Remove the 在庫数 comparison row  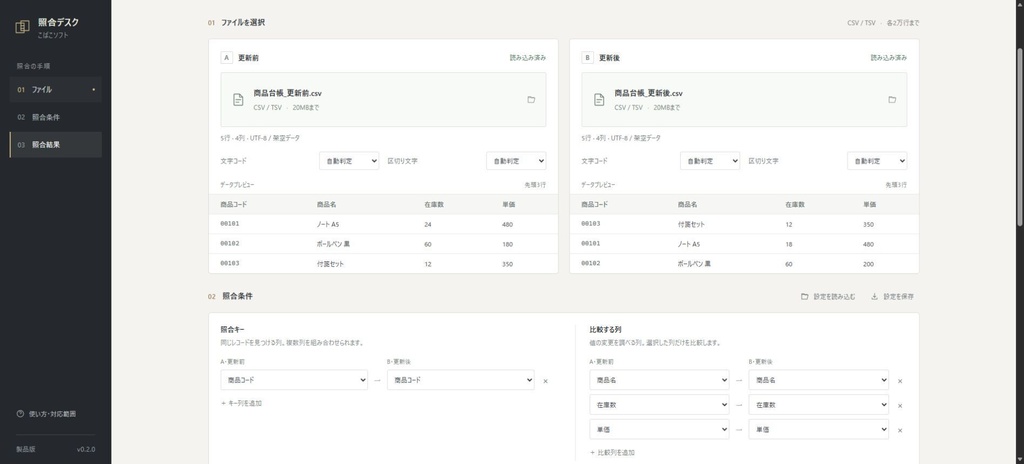[900, 406]
